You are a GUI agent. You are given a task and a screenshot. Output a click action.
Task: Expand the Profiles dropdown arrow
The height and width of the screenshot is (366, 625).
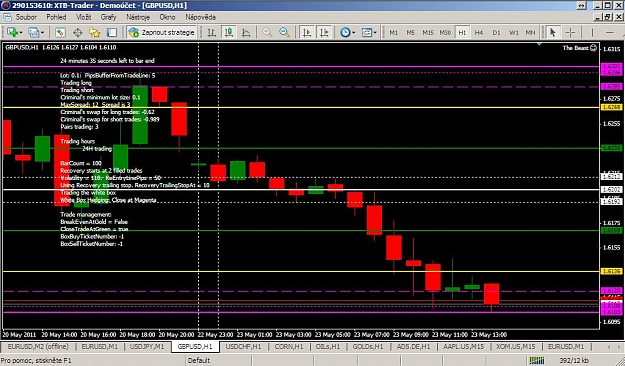(42, 33)
